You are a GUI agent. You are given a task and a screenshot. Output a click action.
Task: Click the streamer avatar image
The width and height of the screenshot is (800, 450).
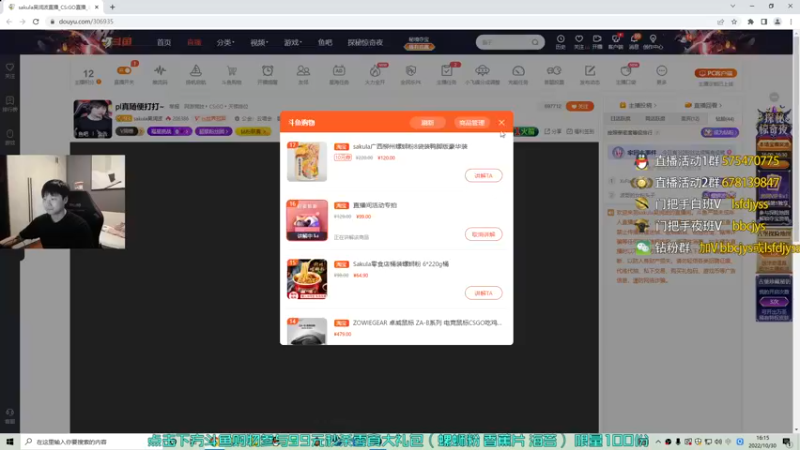(92, 119)
